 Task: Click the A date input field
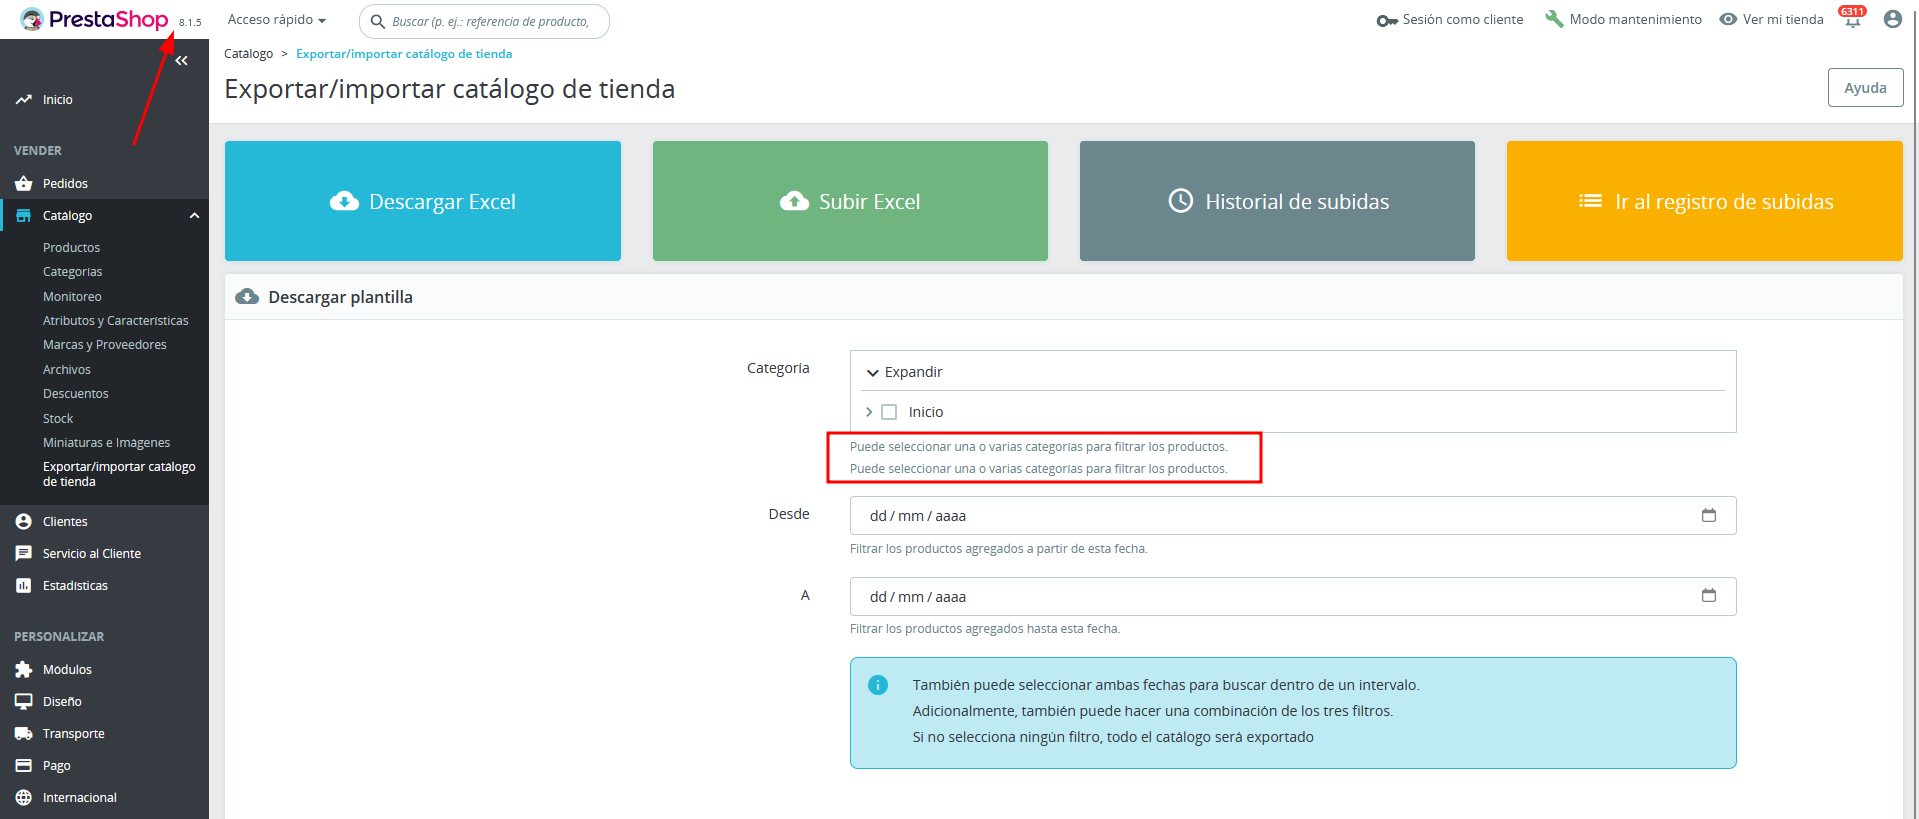[x=1293, y=596]
